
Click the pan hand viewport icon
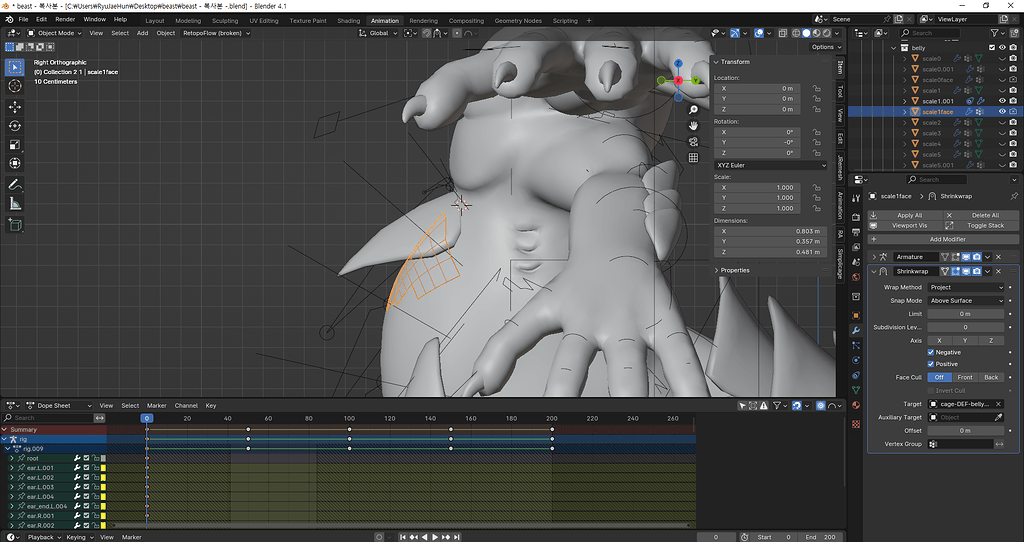coord(694,125)
